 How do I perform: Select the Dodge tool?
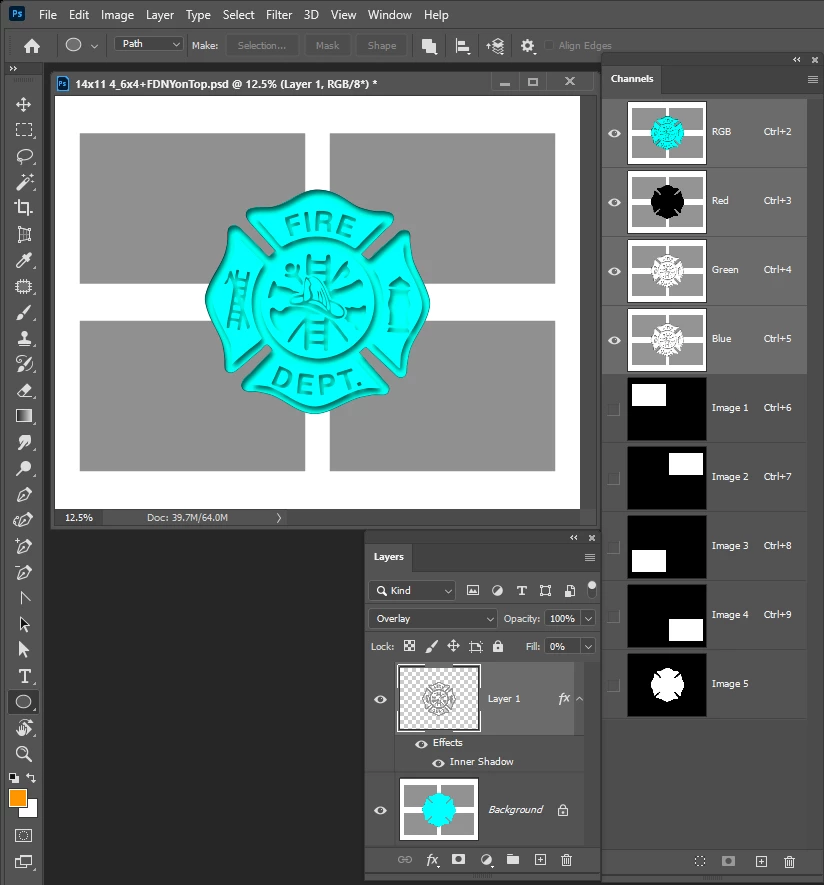(24, 468)
